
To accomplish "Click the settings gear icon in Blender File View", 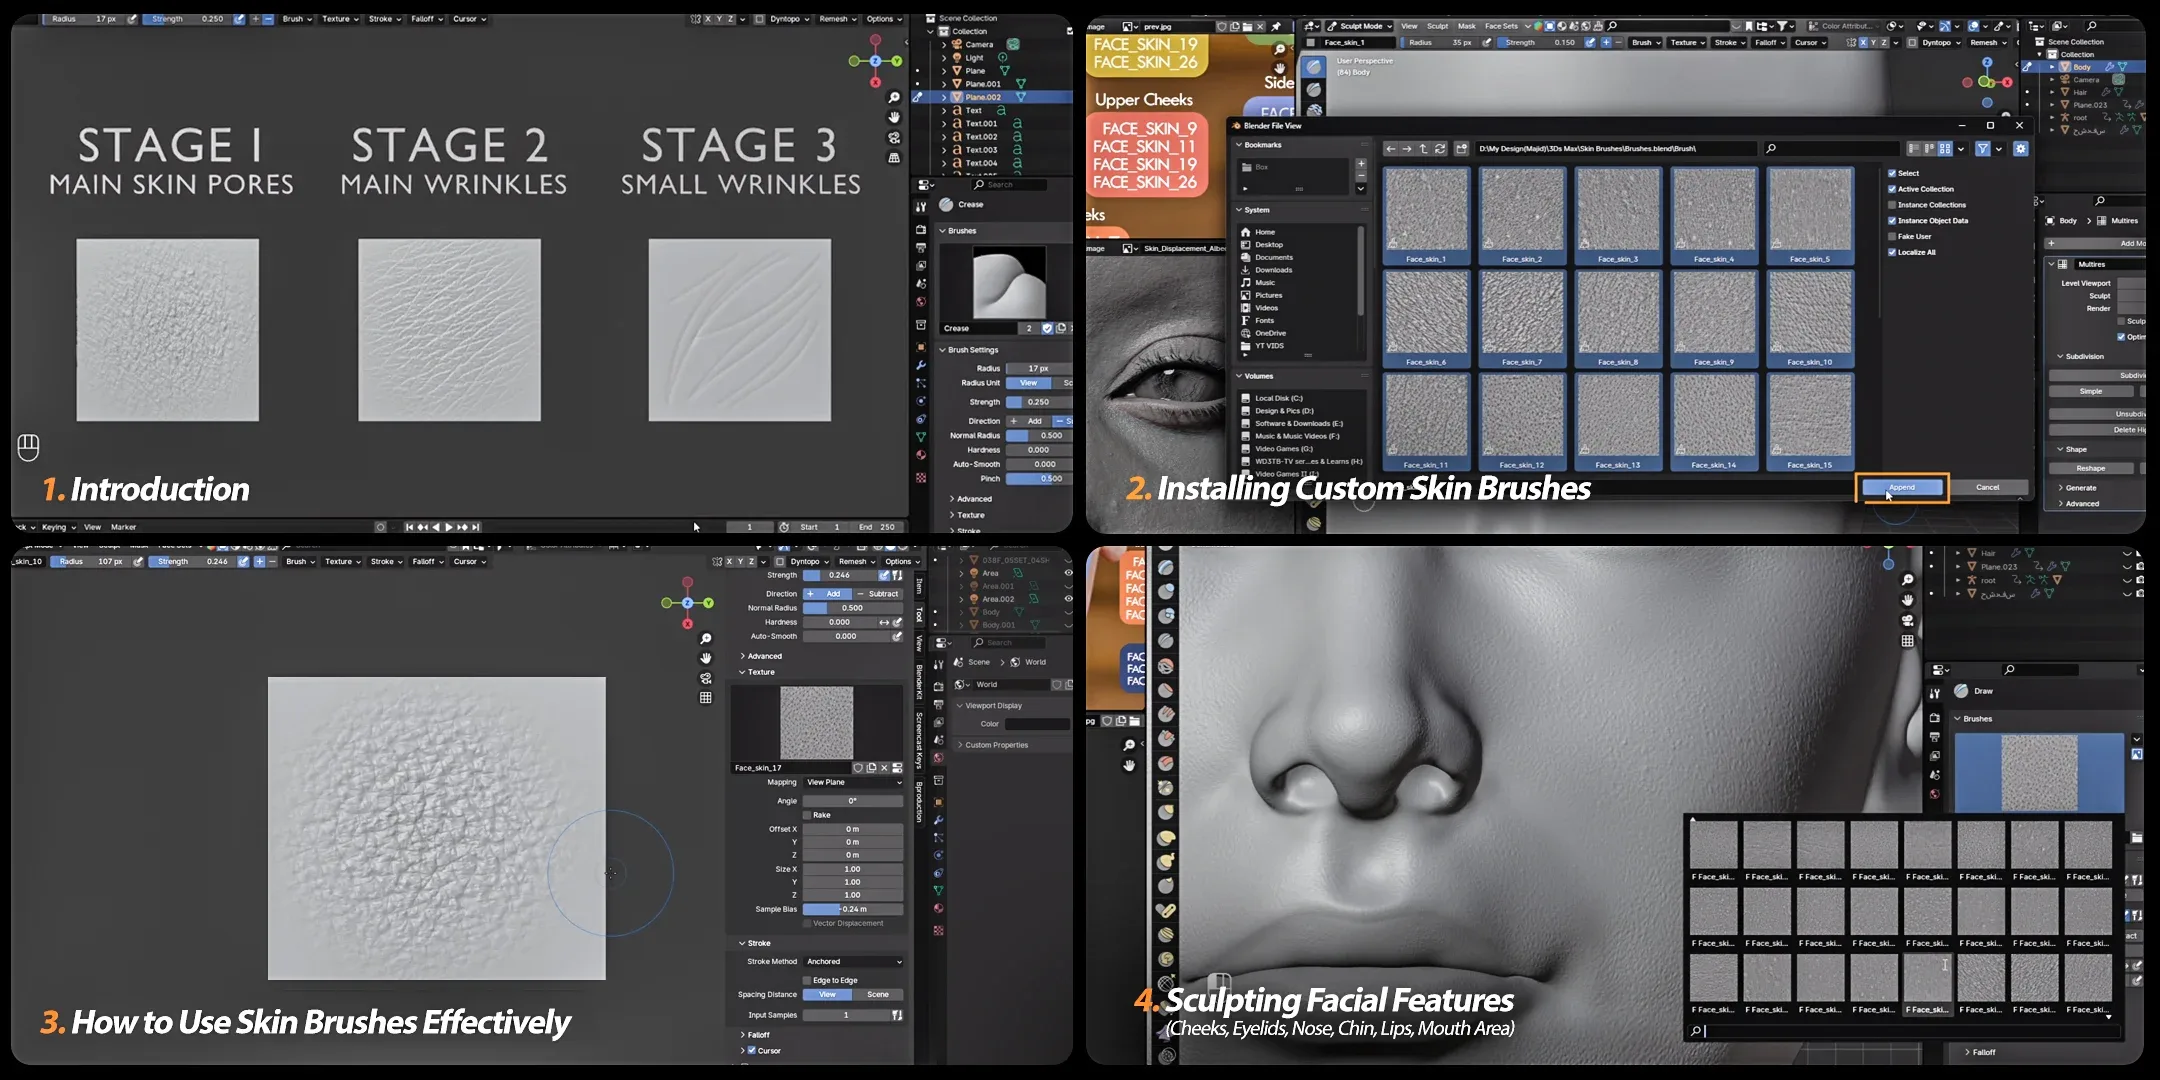I will tap(2021, 149).
